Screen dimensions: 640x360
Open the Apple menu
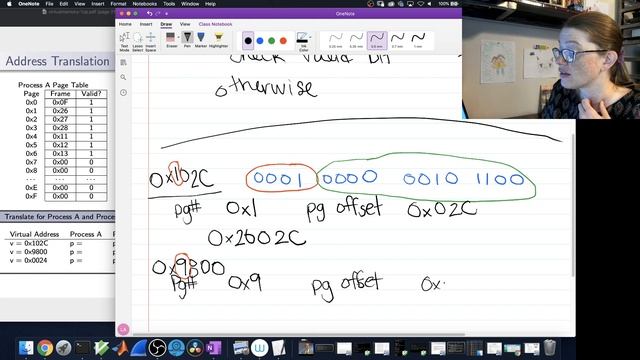(9, 4)
